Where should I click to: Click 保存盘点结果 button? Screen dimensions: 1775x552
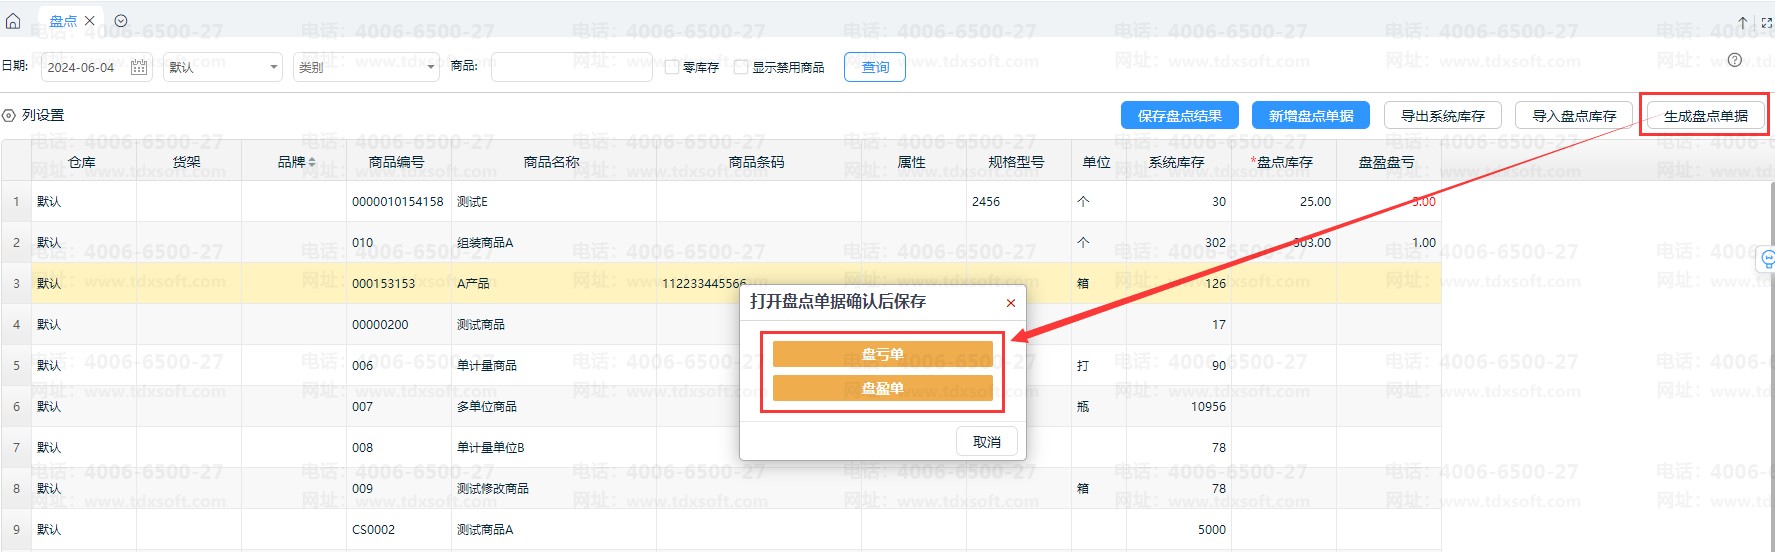click(1179, 116)
